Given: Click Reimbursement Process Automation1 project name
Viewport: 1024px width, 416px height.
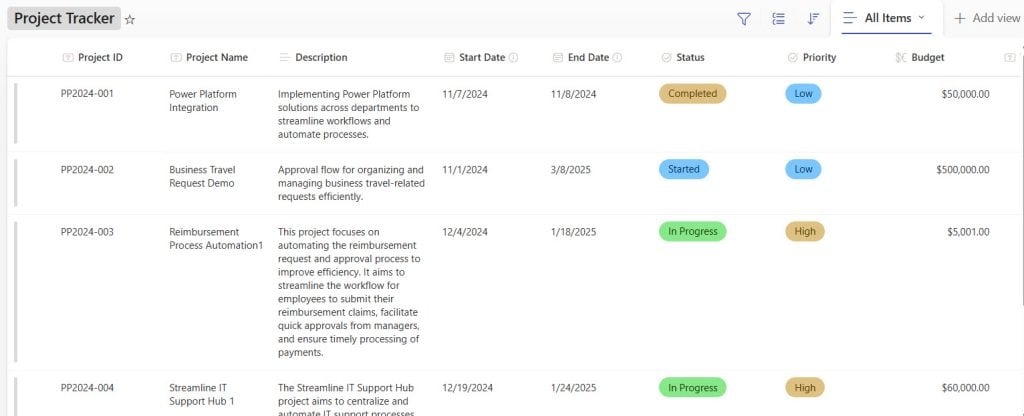Looking at the screenshot, I should pos(216,238).
